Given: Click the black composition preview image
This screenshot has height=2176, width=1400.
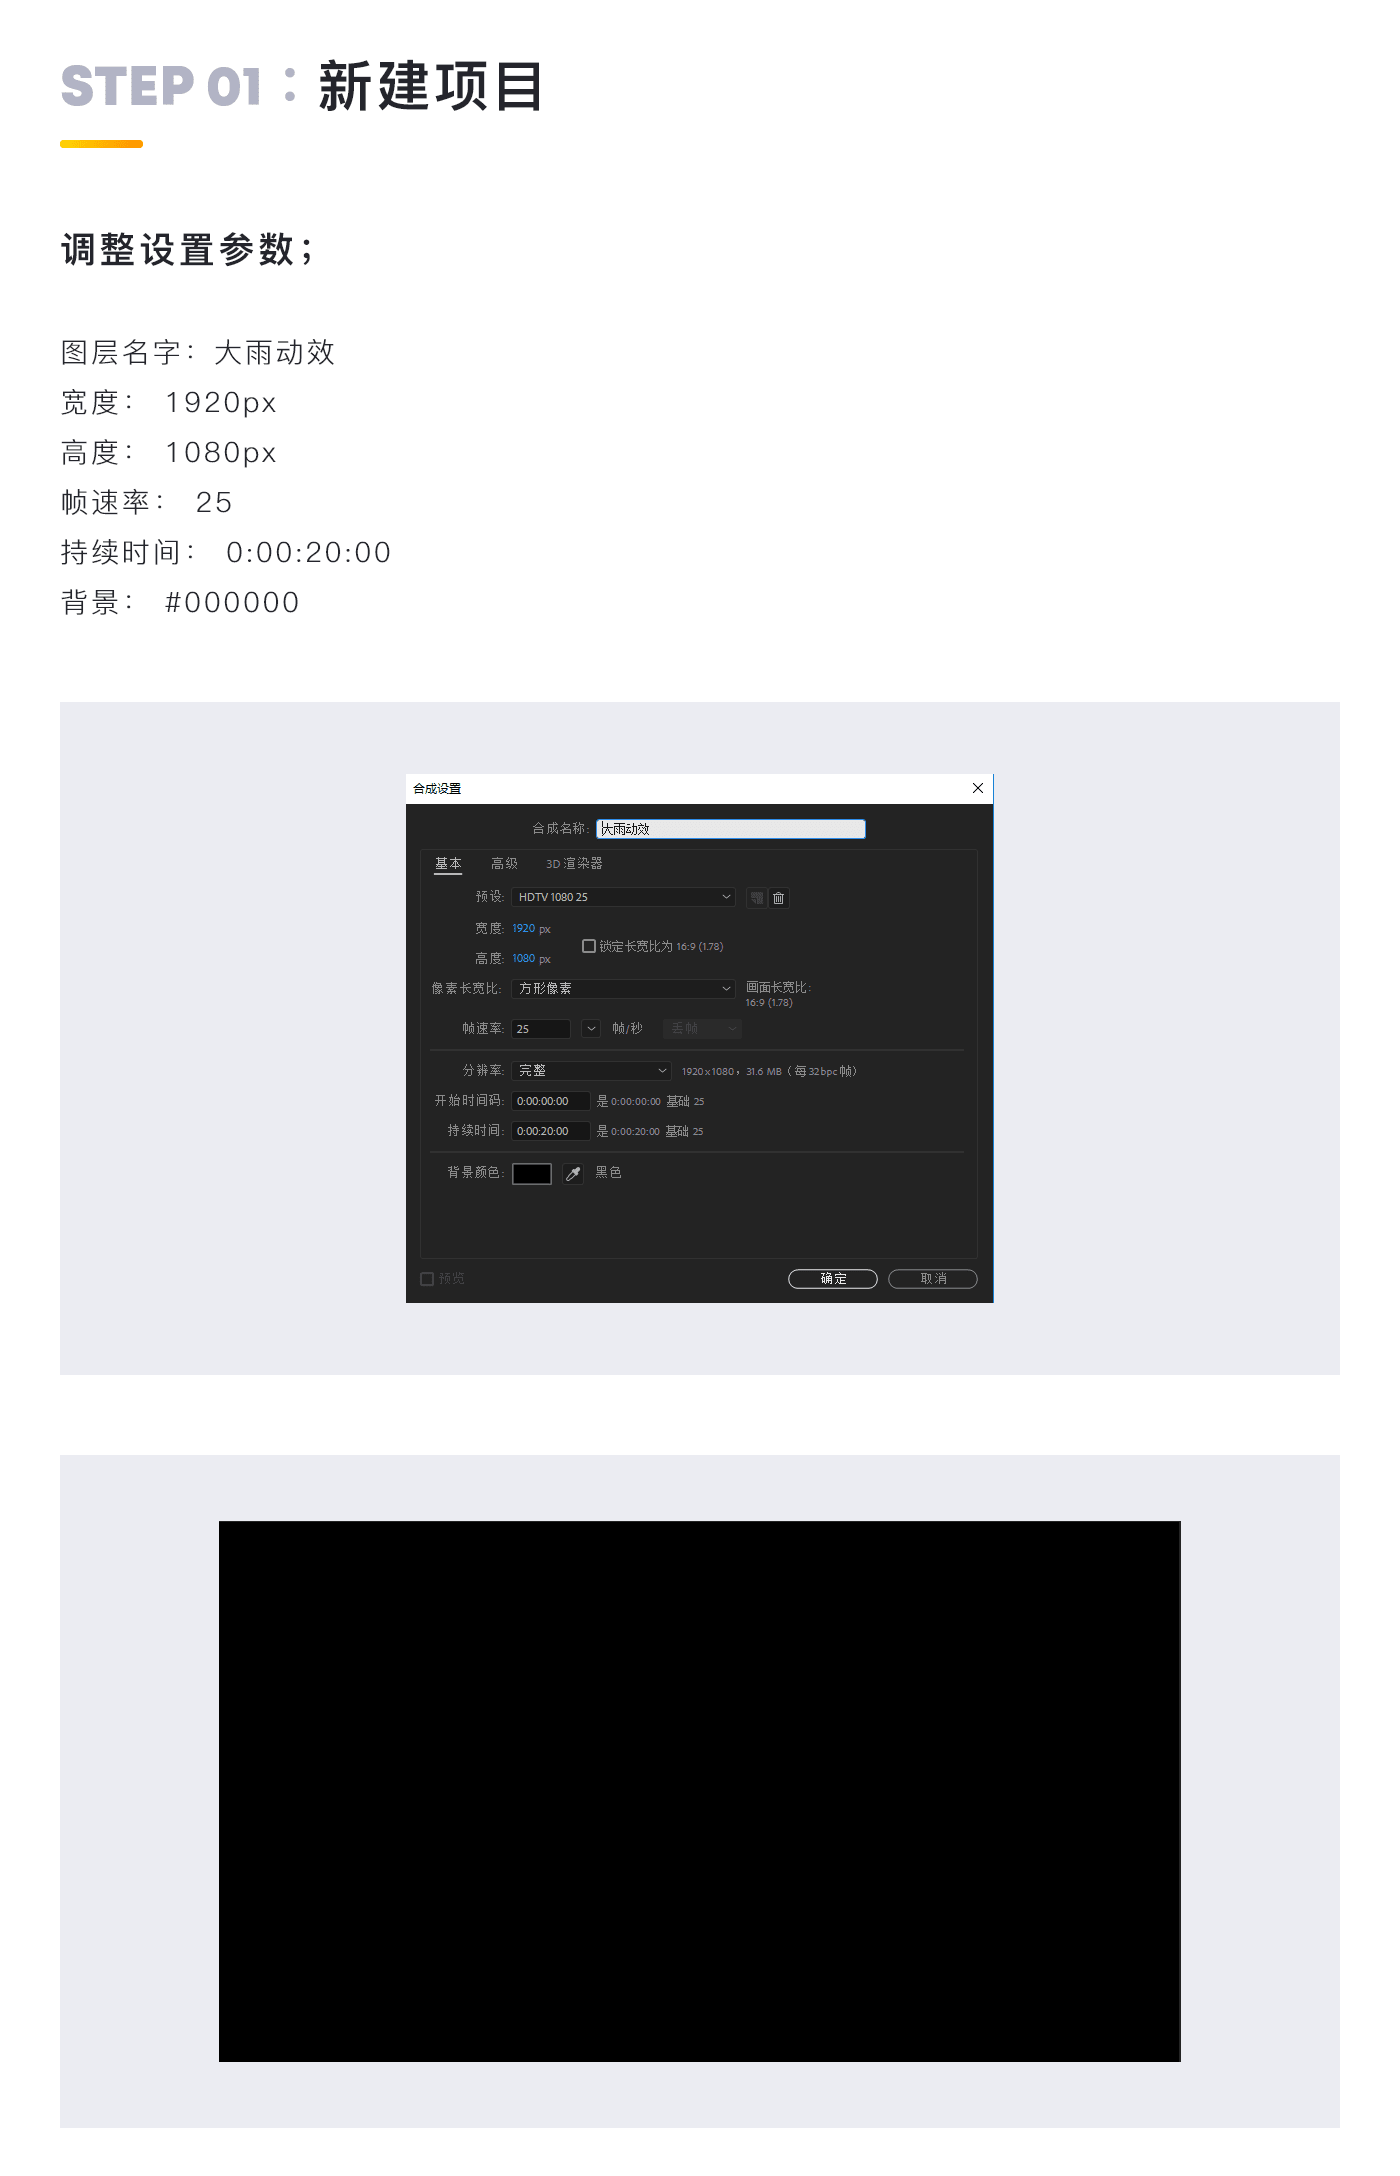Looking at the screenshot, I should 700,1791.
